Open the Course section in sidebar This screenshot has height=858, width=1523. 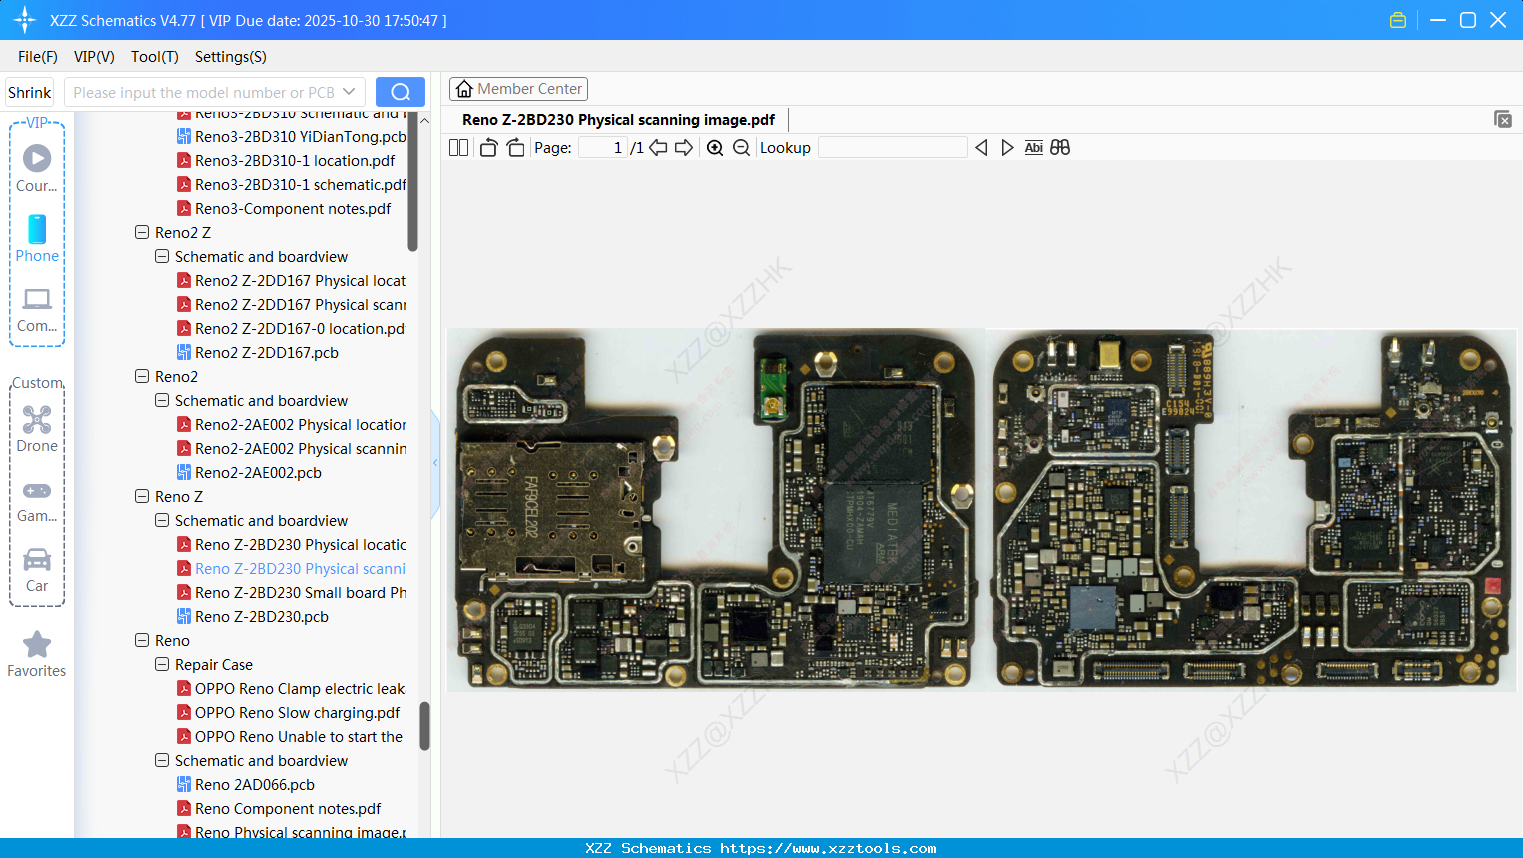[x=37, y=168]
